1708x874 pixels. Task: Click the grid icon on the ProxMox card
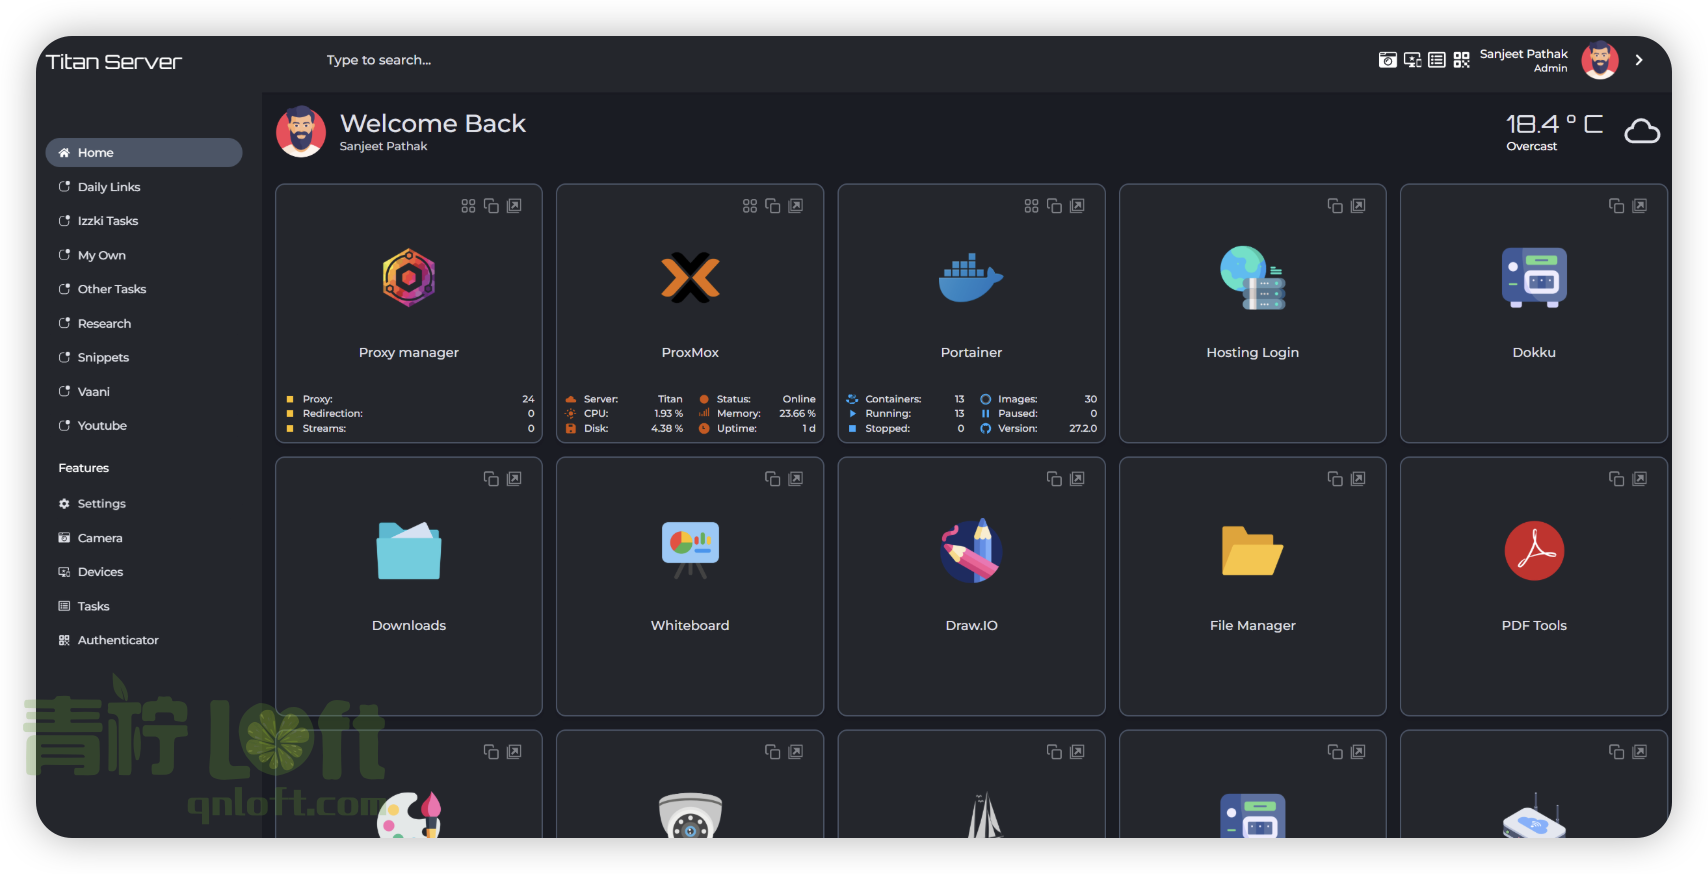click(750, 206)
